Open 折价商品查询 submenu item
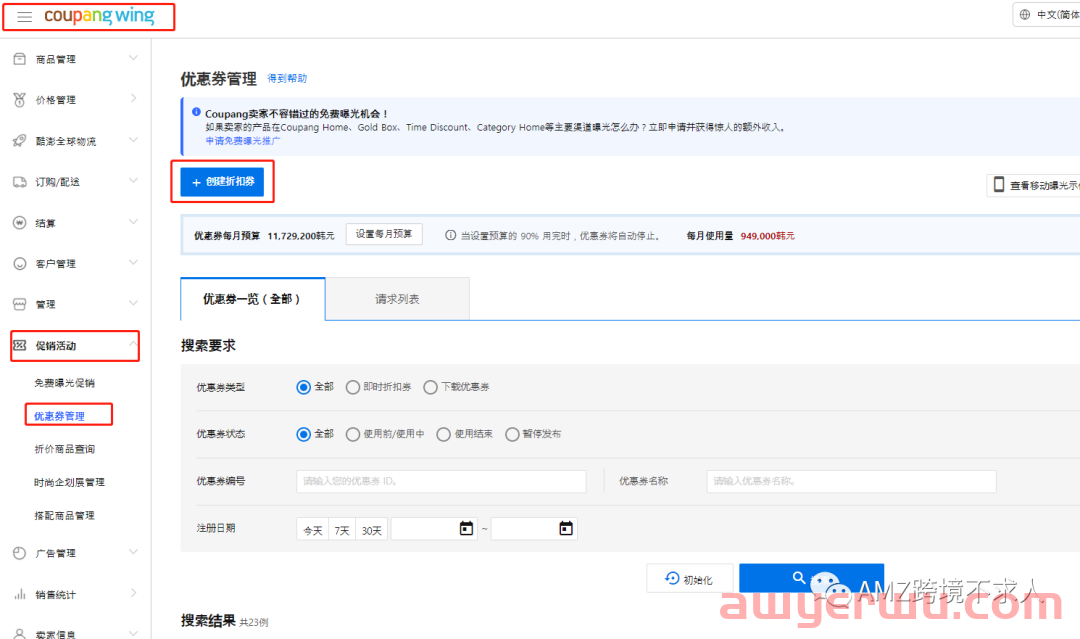1080x639 pixels. (x=65, y=449)
